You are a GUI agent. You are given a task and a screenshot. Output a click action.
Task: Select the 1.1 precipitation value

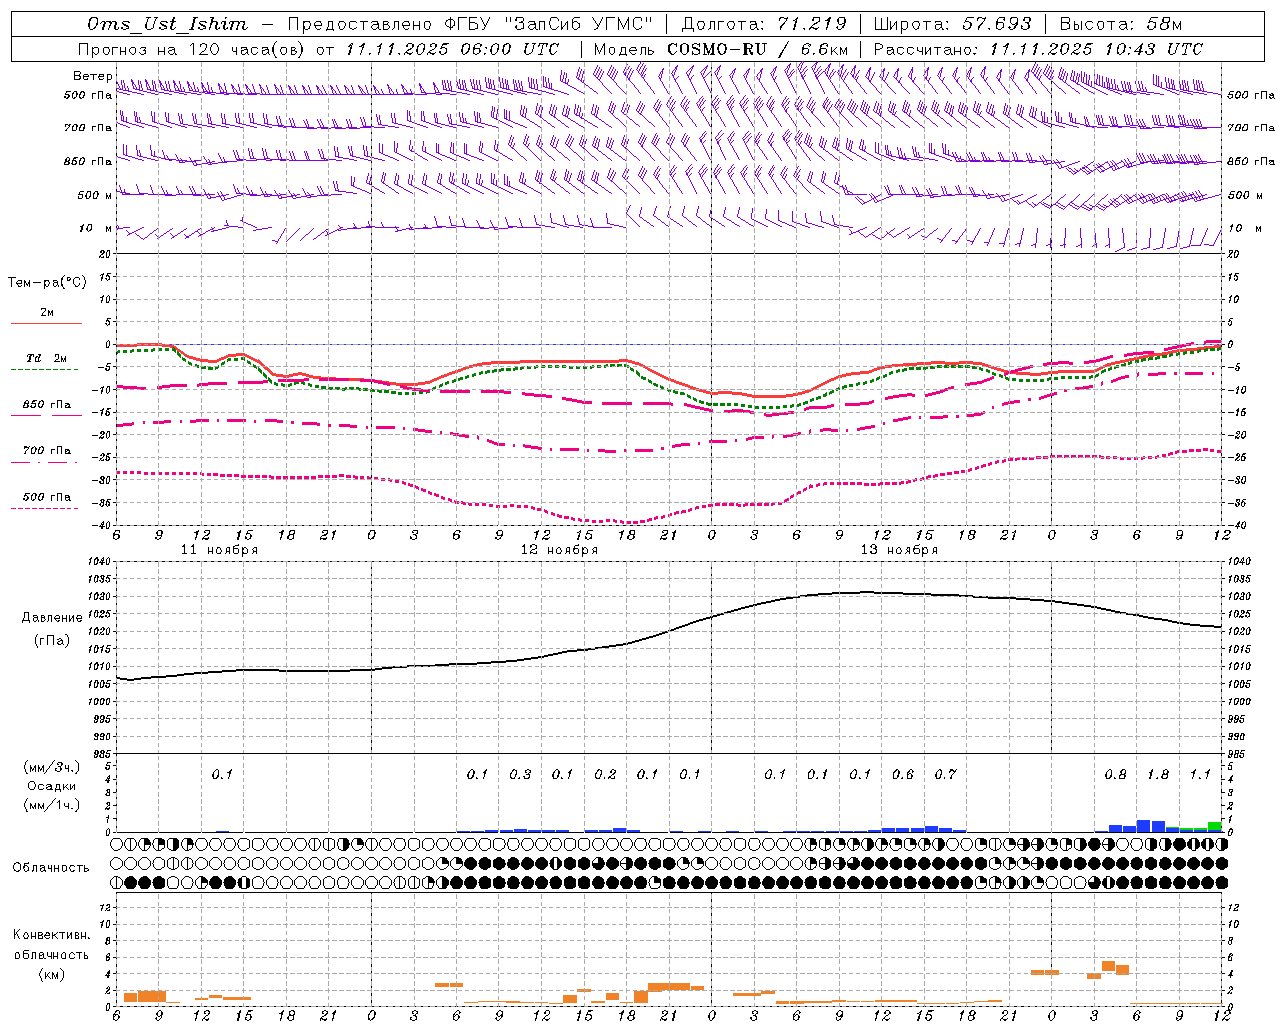[1200, 774]
